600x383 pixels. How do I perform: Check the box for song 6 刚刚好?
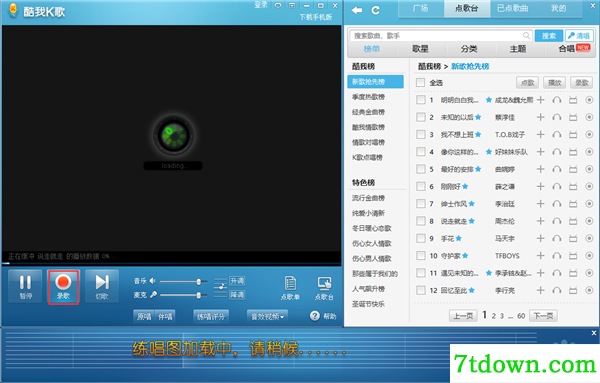click(421, 186)
